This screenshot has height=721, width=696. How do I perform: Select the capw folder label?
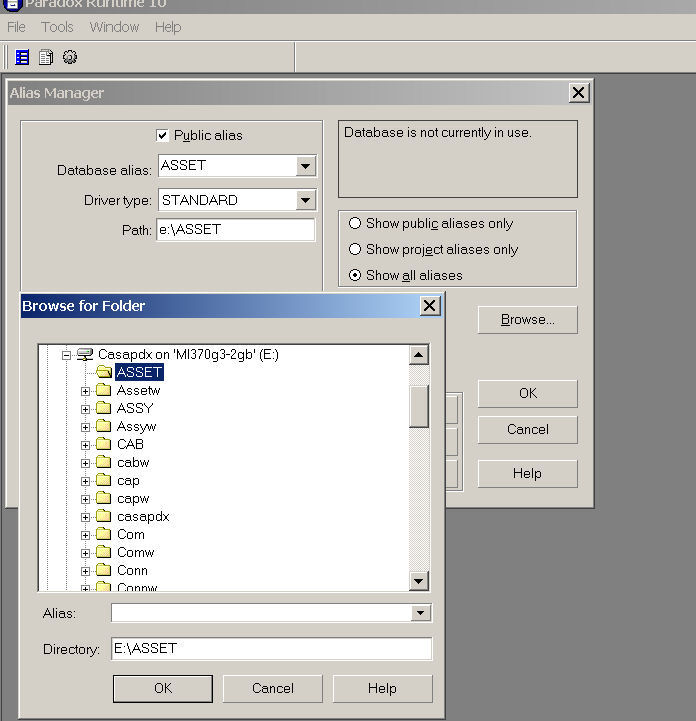point(133,498)
